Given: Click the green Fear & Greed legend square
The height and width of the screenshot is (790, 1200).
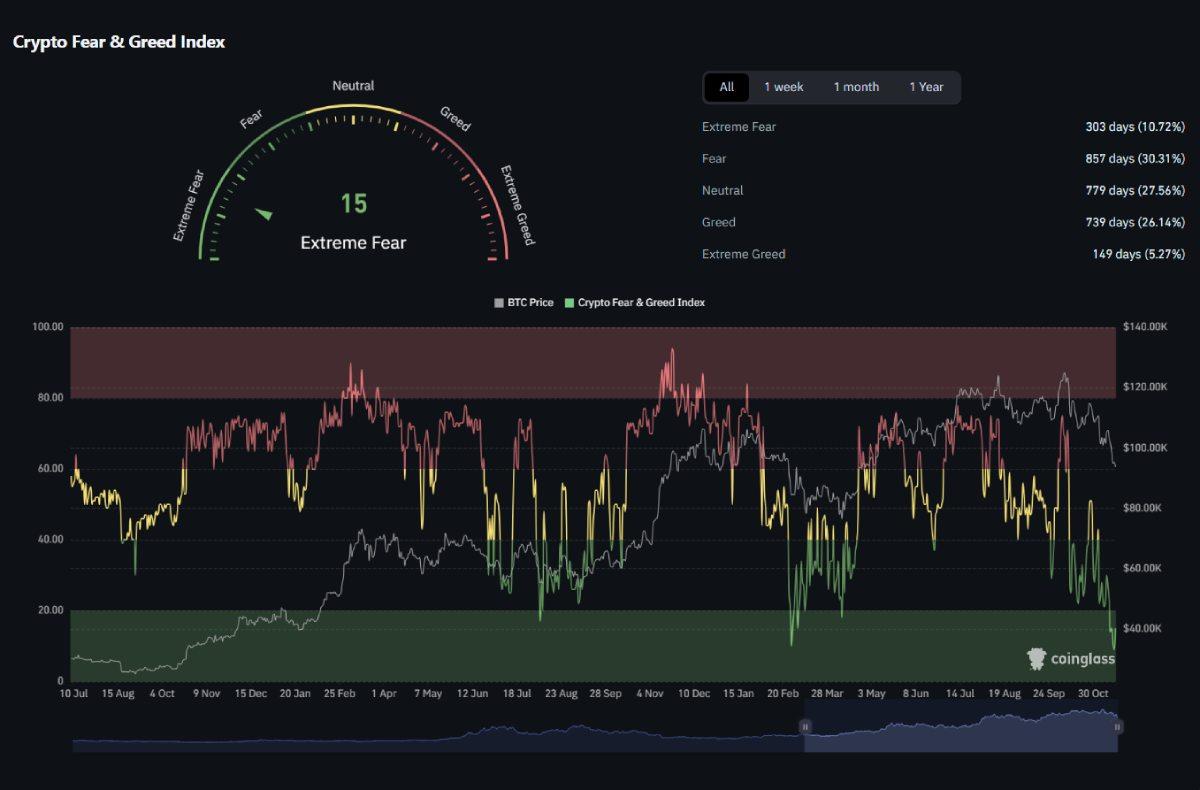Looking at the screenshot, I should (x=570, y=302).
